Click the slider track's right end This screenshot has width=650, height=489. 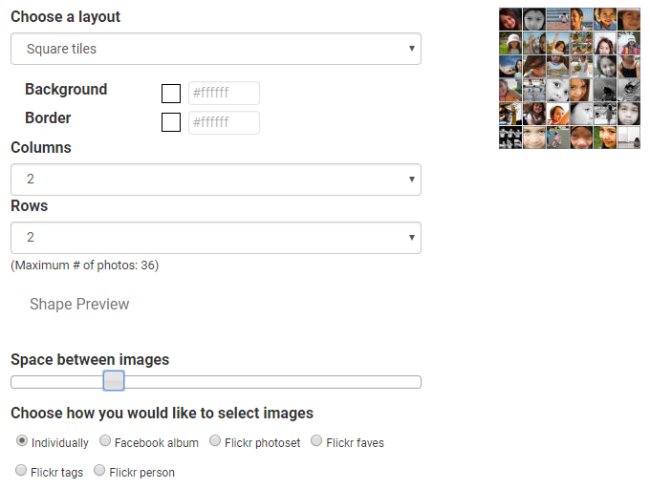coord(417,382)
